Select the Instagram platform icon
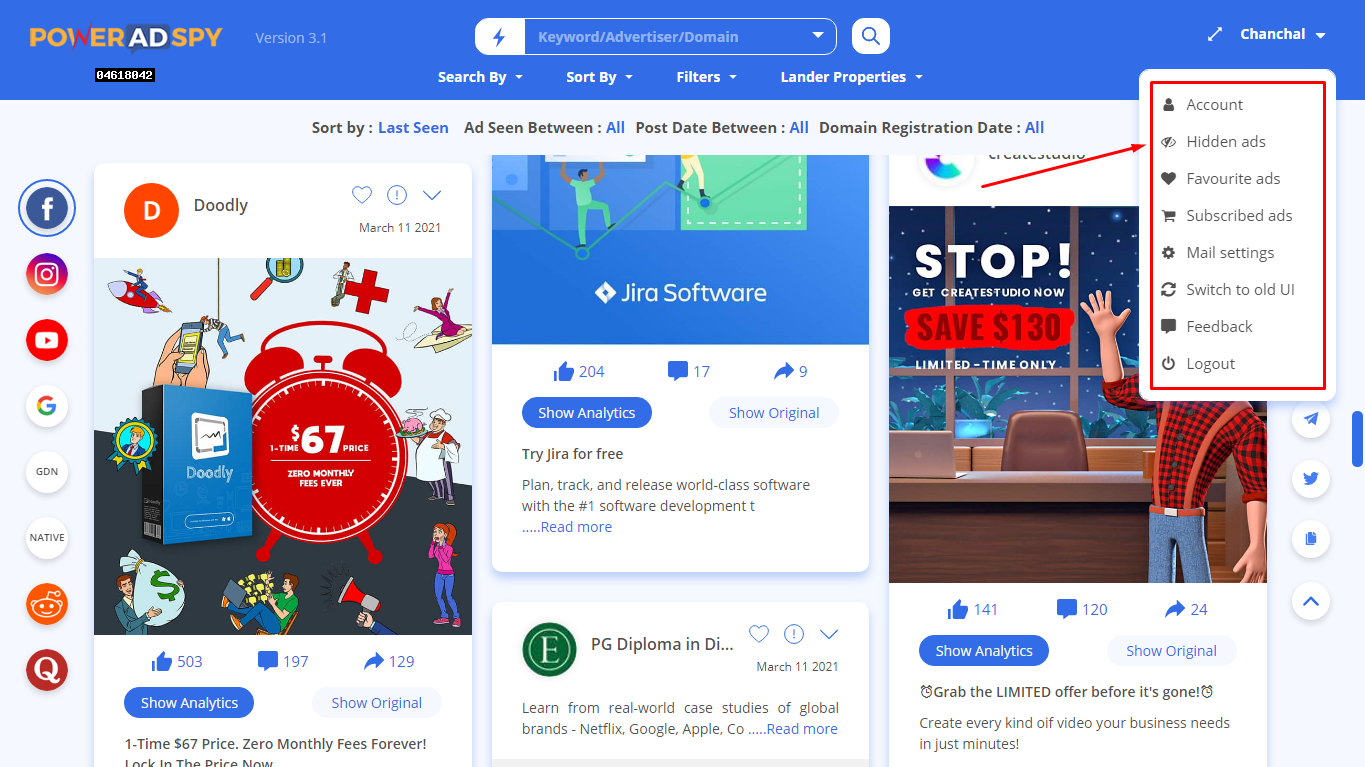This screenshot has height=767, width=1365. tap(47, 274)
